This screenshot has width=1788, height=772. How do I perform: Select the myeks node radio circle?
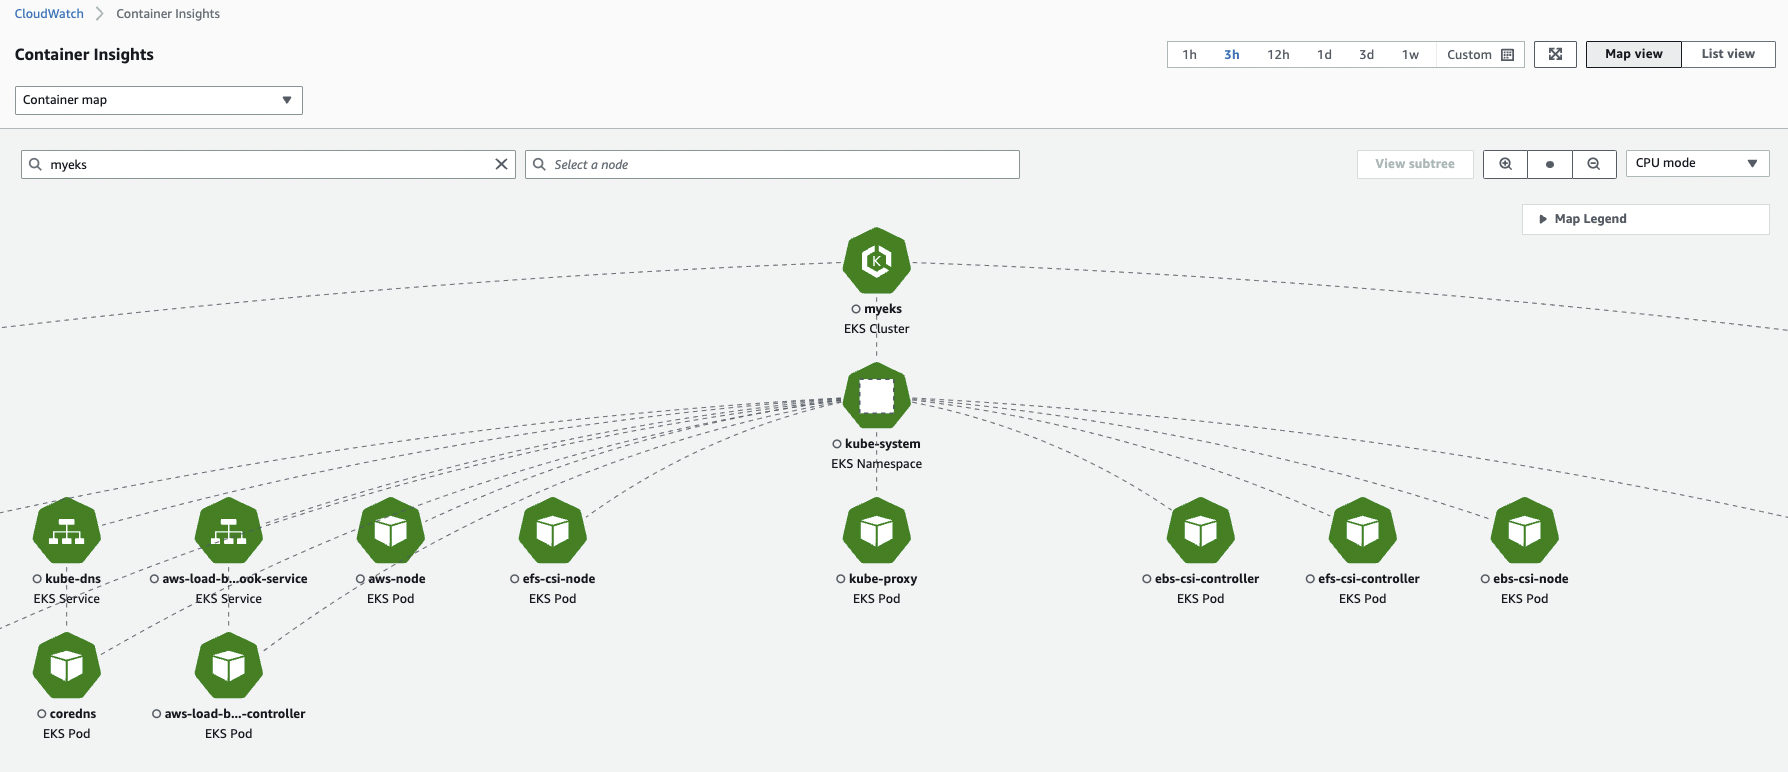click(856, 309)
